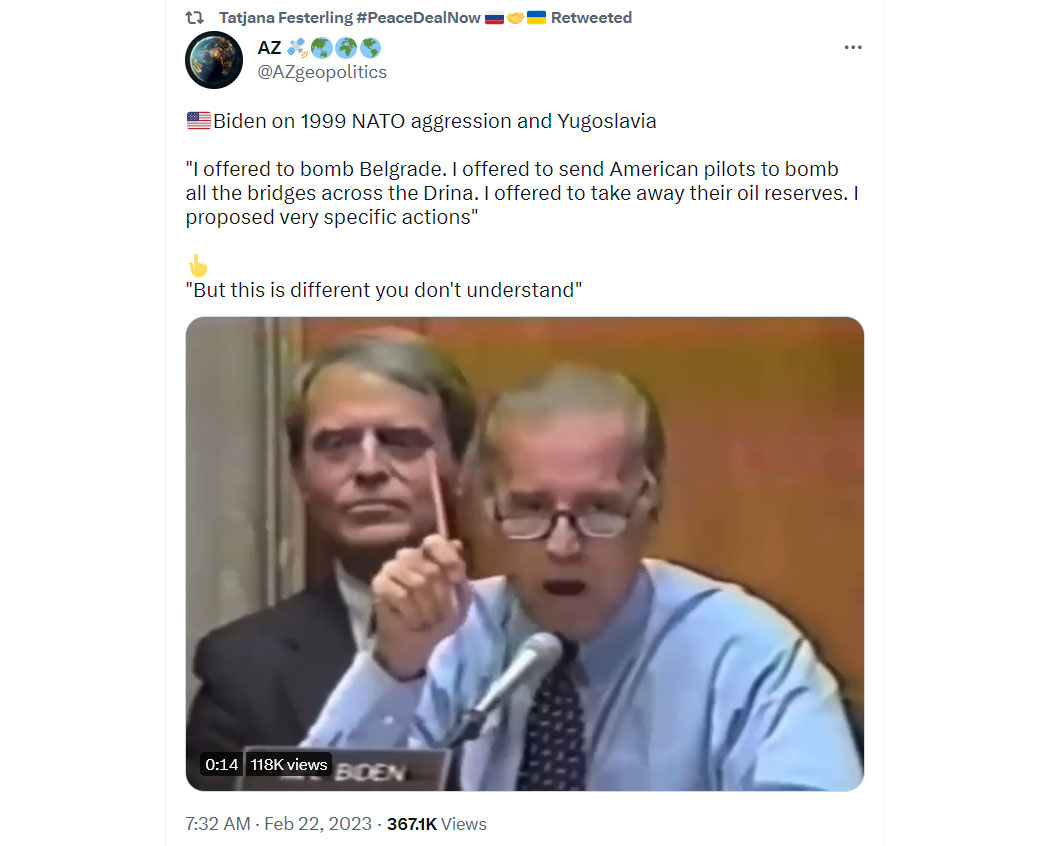1050x846 pixels.
Task: Open Tatjana Festerling's profile from retweet label
Action: click(x=349, y=17)
